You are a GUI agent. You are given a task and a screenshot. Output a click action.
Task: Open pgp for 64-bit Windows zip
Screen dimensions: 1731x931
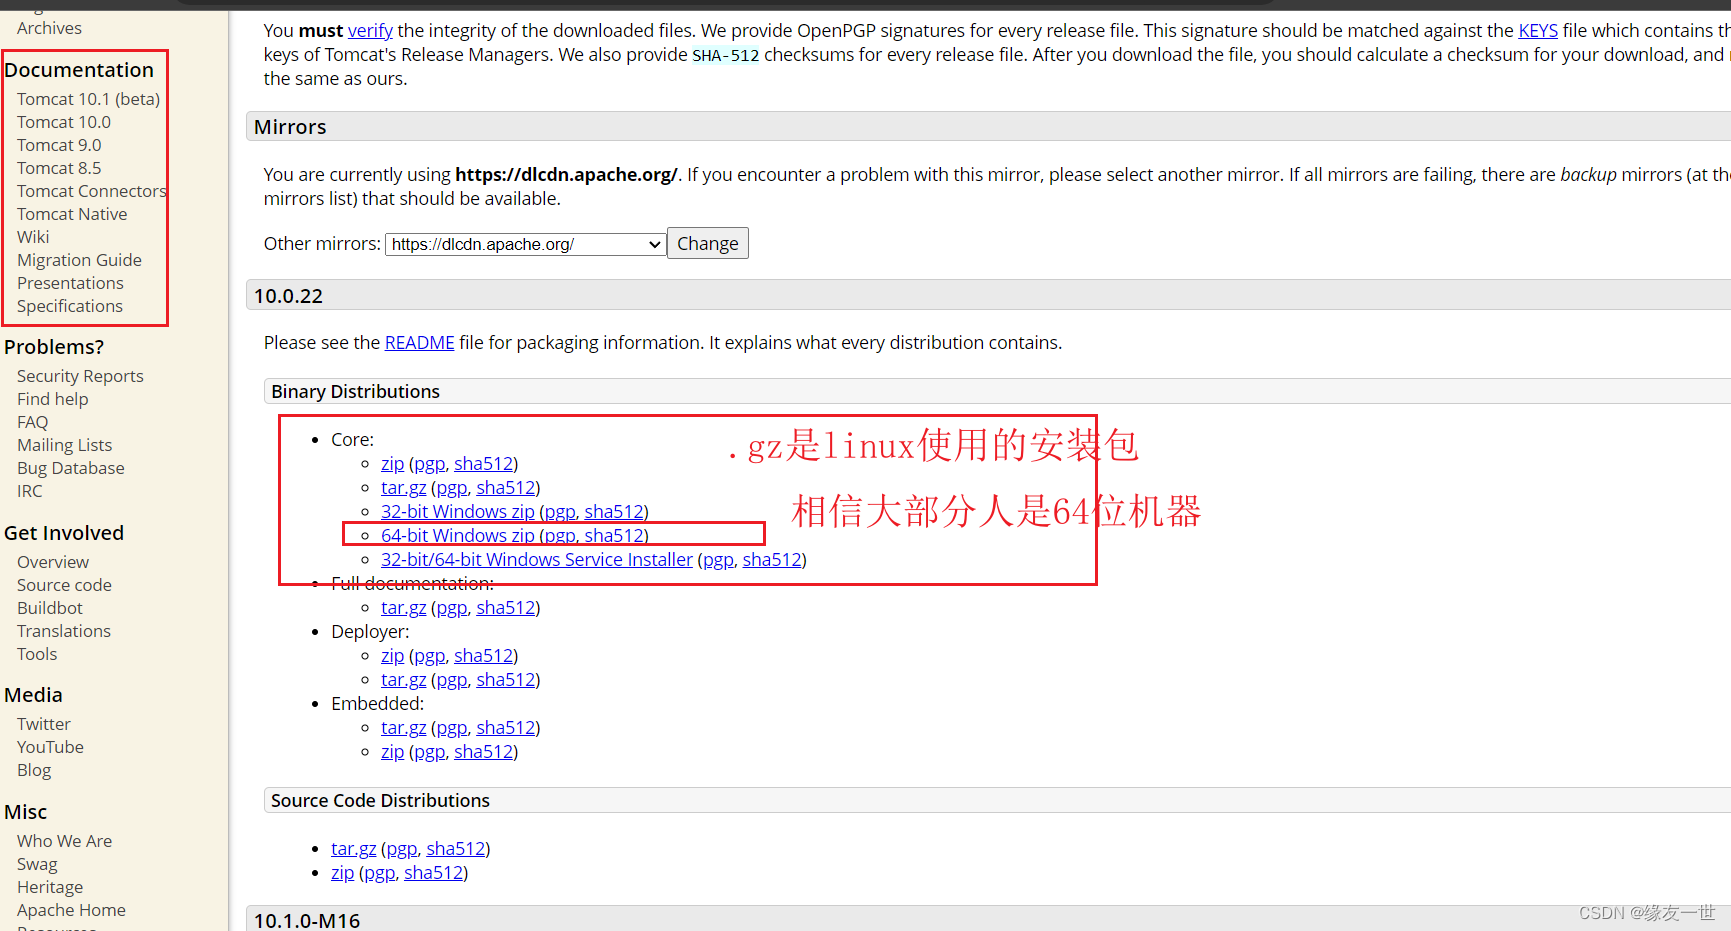point(560,536)
